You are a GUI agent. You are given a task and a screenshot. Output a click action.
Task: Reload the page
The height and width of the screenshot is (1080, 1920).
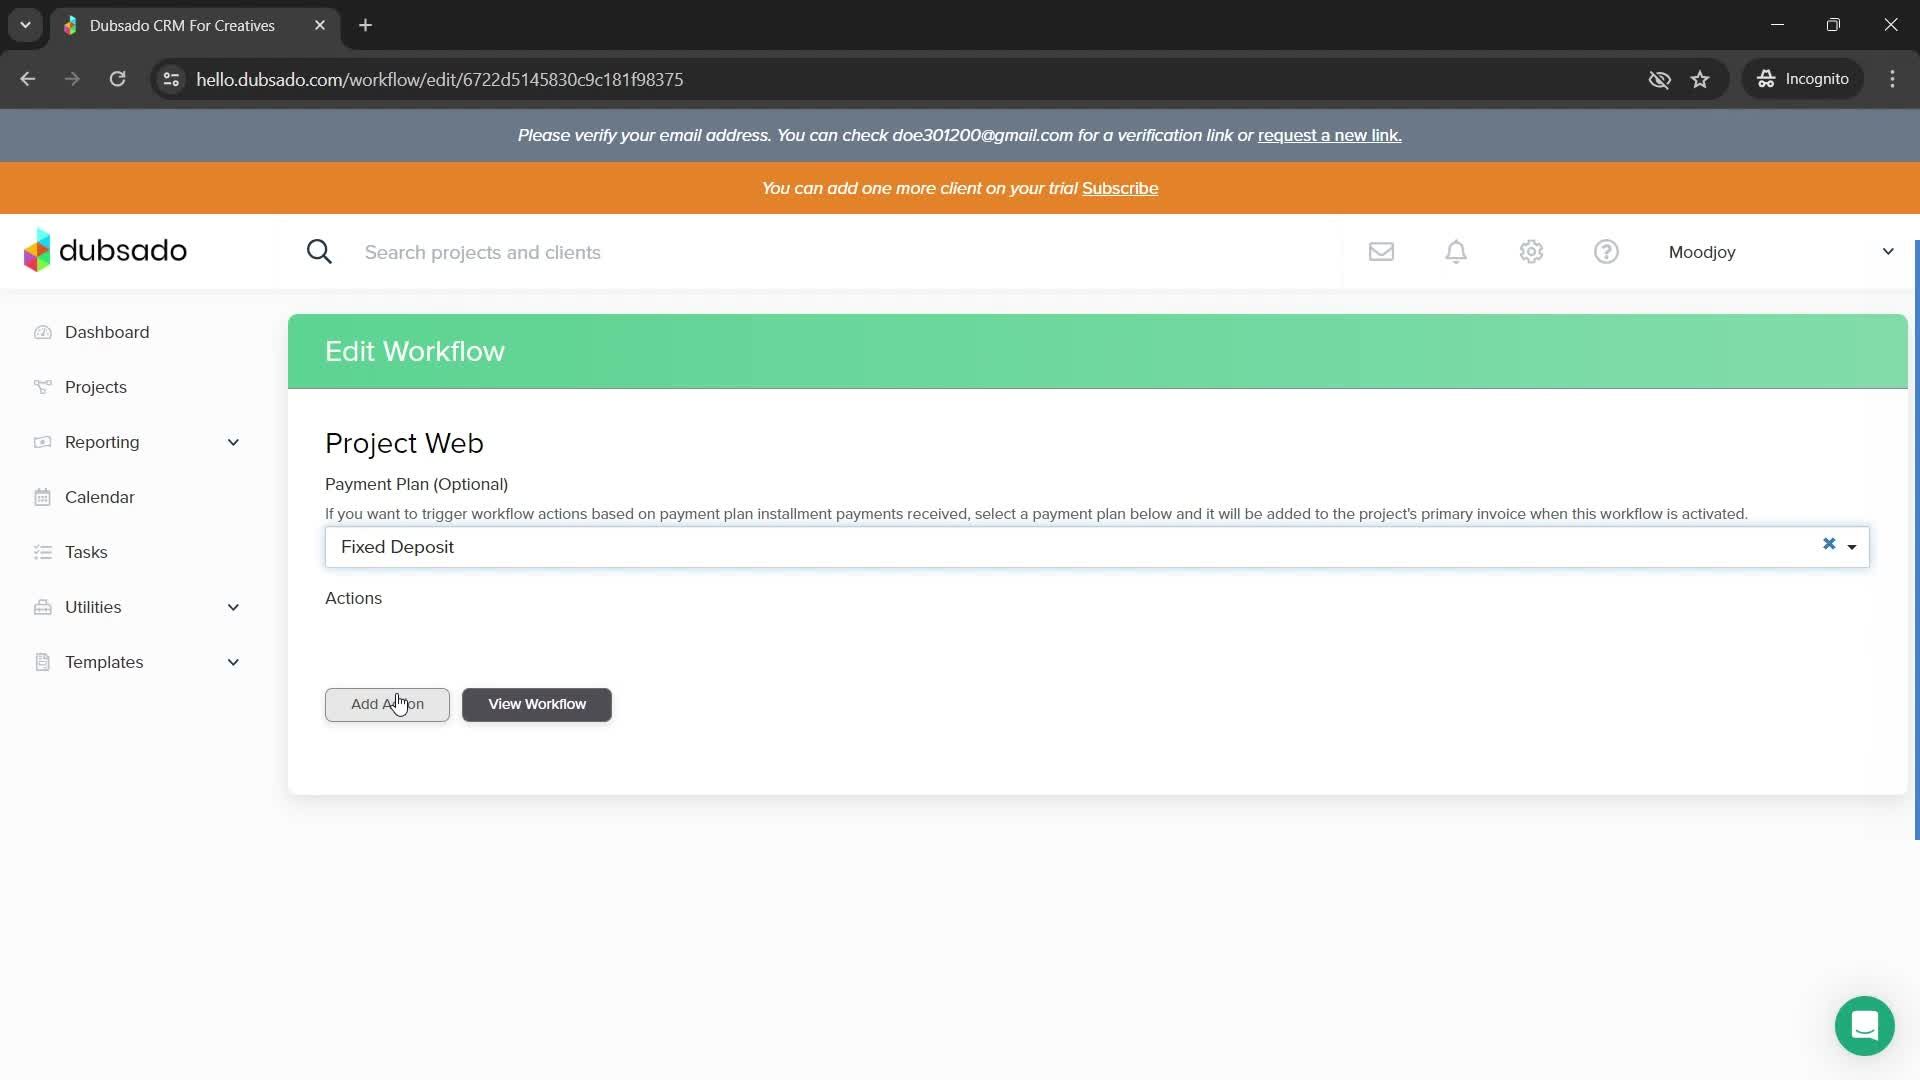117,79
